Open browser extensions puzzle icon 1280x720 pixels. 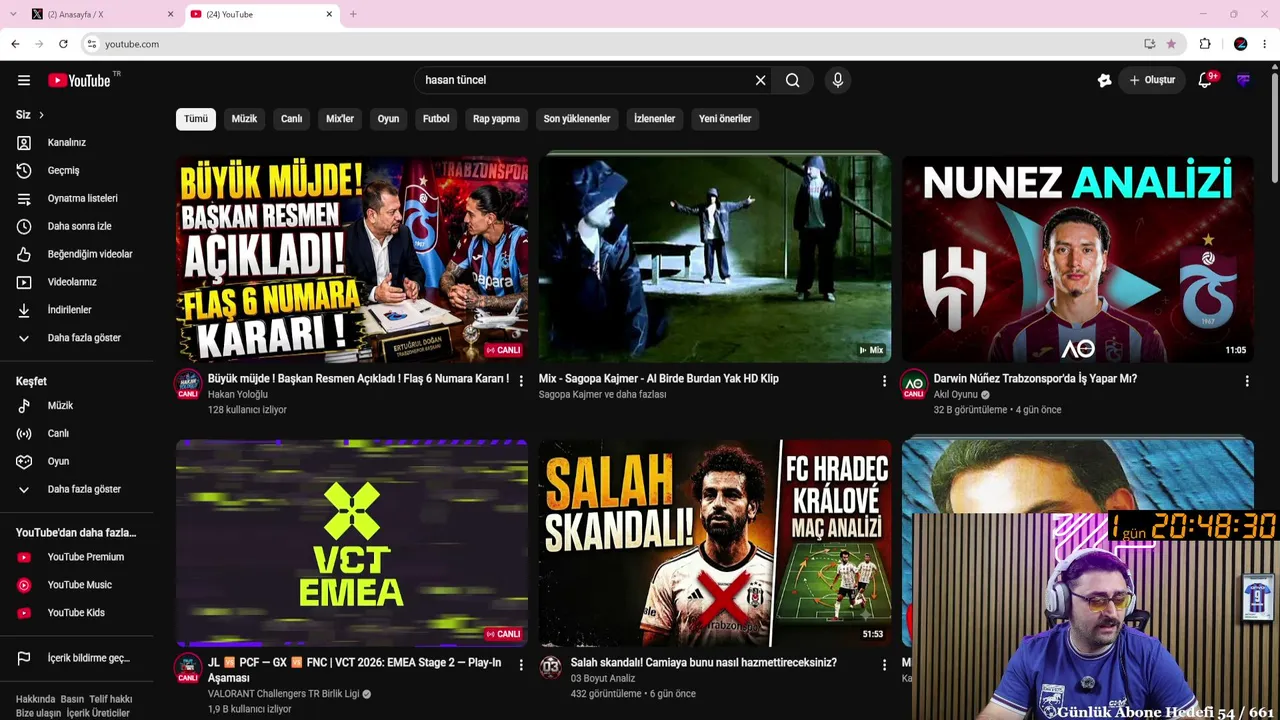[x=1205, y=44]
